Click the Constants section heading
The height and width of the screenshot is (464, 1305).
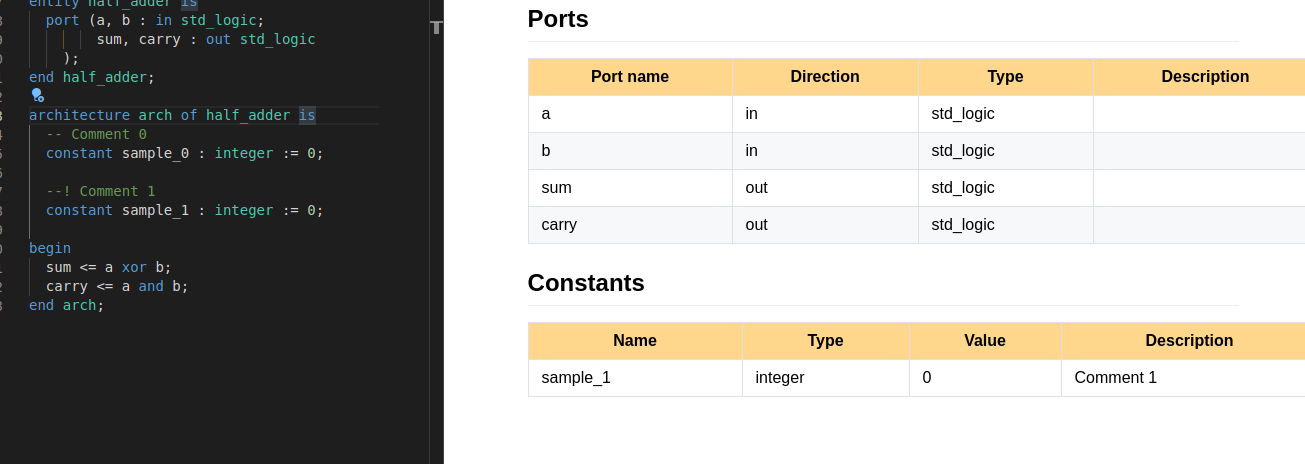tap(586, 283)
